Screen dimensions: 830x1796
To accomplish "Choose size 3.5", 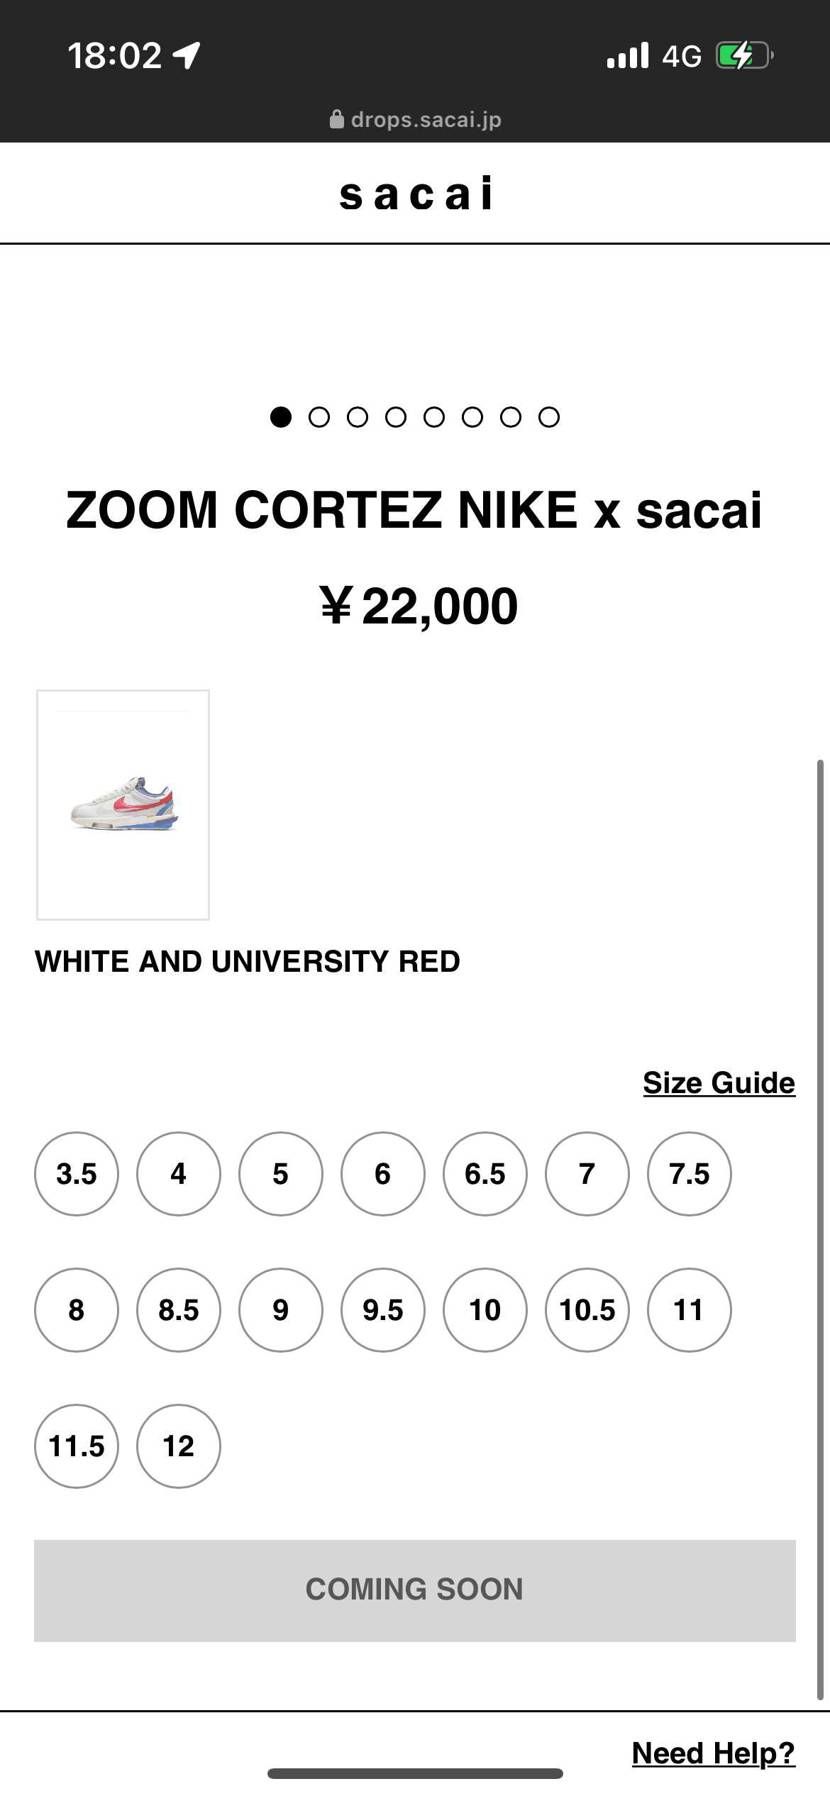I will coord(76,1174).
